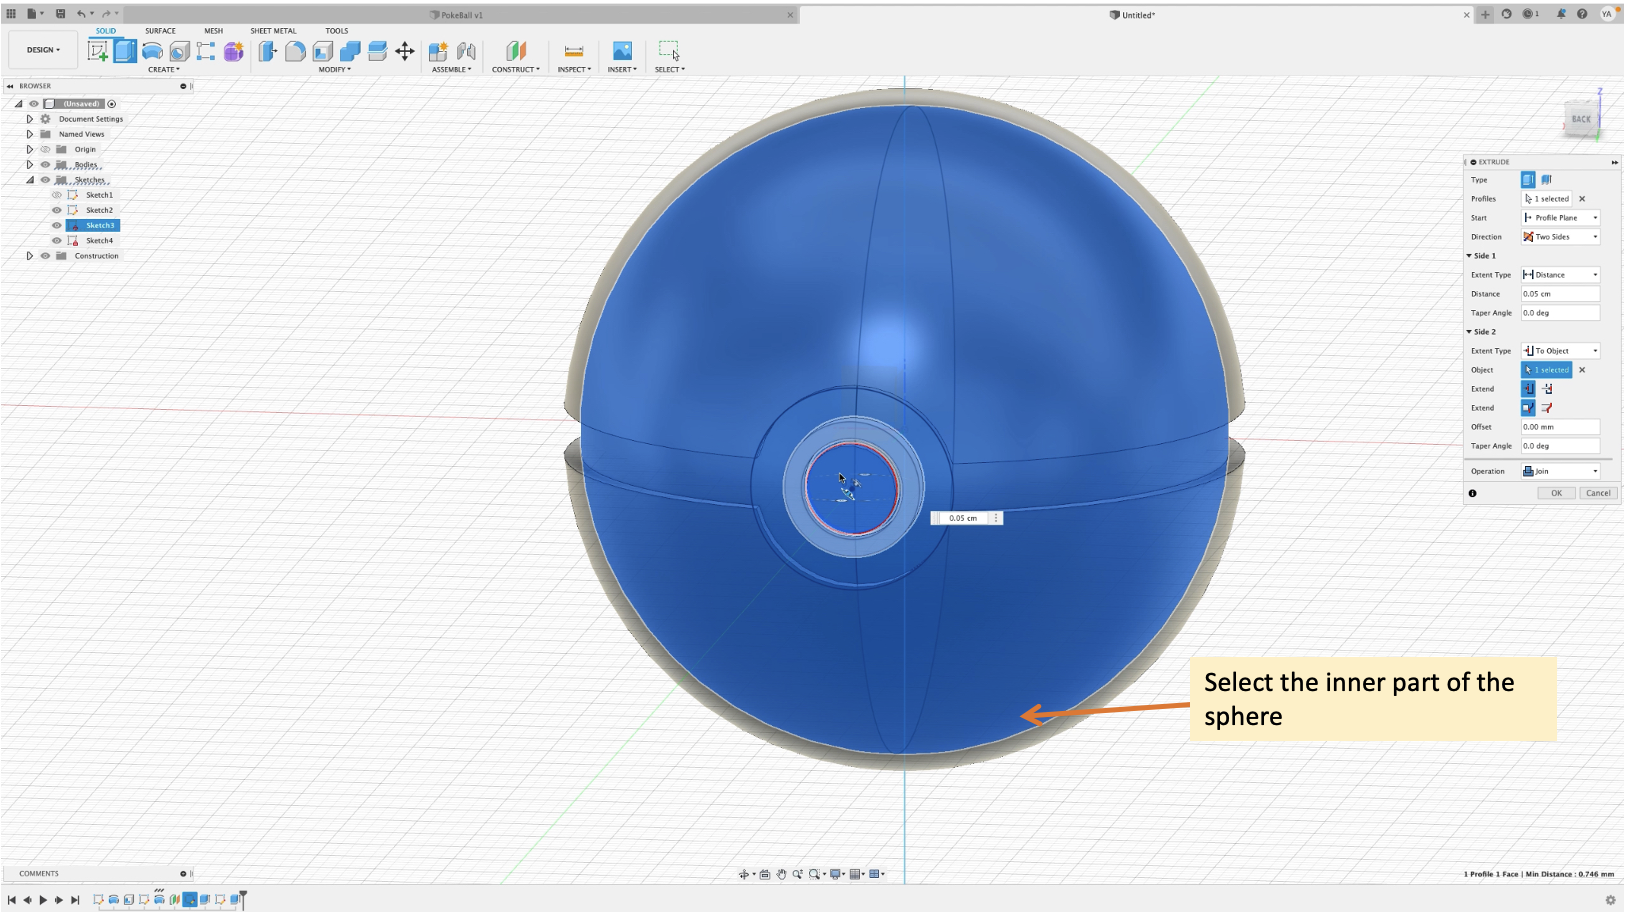Click the Combine tool icon
Image resolution: width=1632 pixels, height=912 pixels.
(350, 51)
